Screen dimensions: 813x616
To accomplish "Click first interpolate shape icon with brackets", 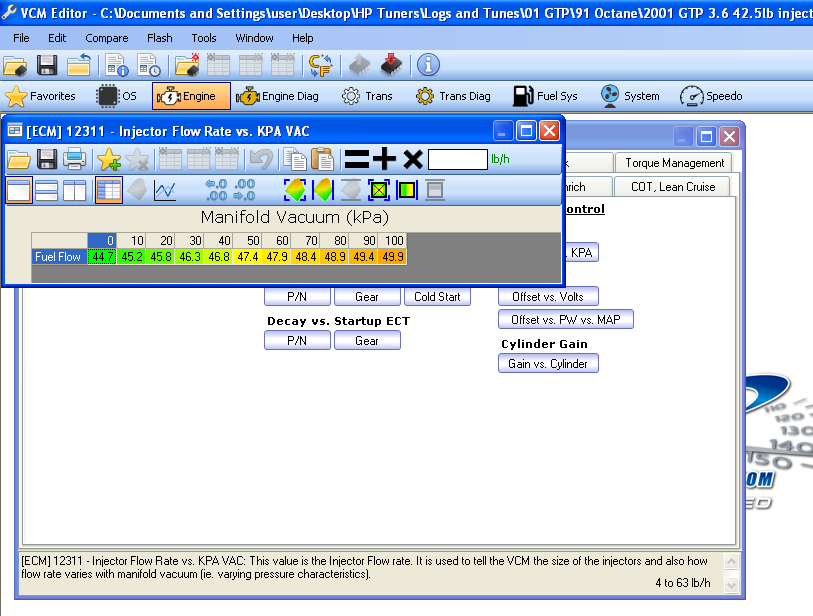I will [x=295, y=190].
